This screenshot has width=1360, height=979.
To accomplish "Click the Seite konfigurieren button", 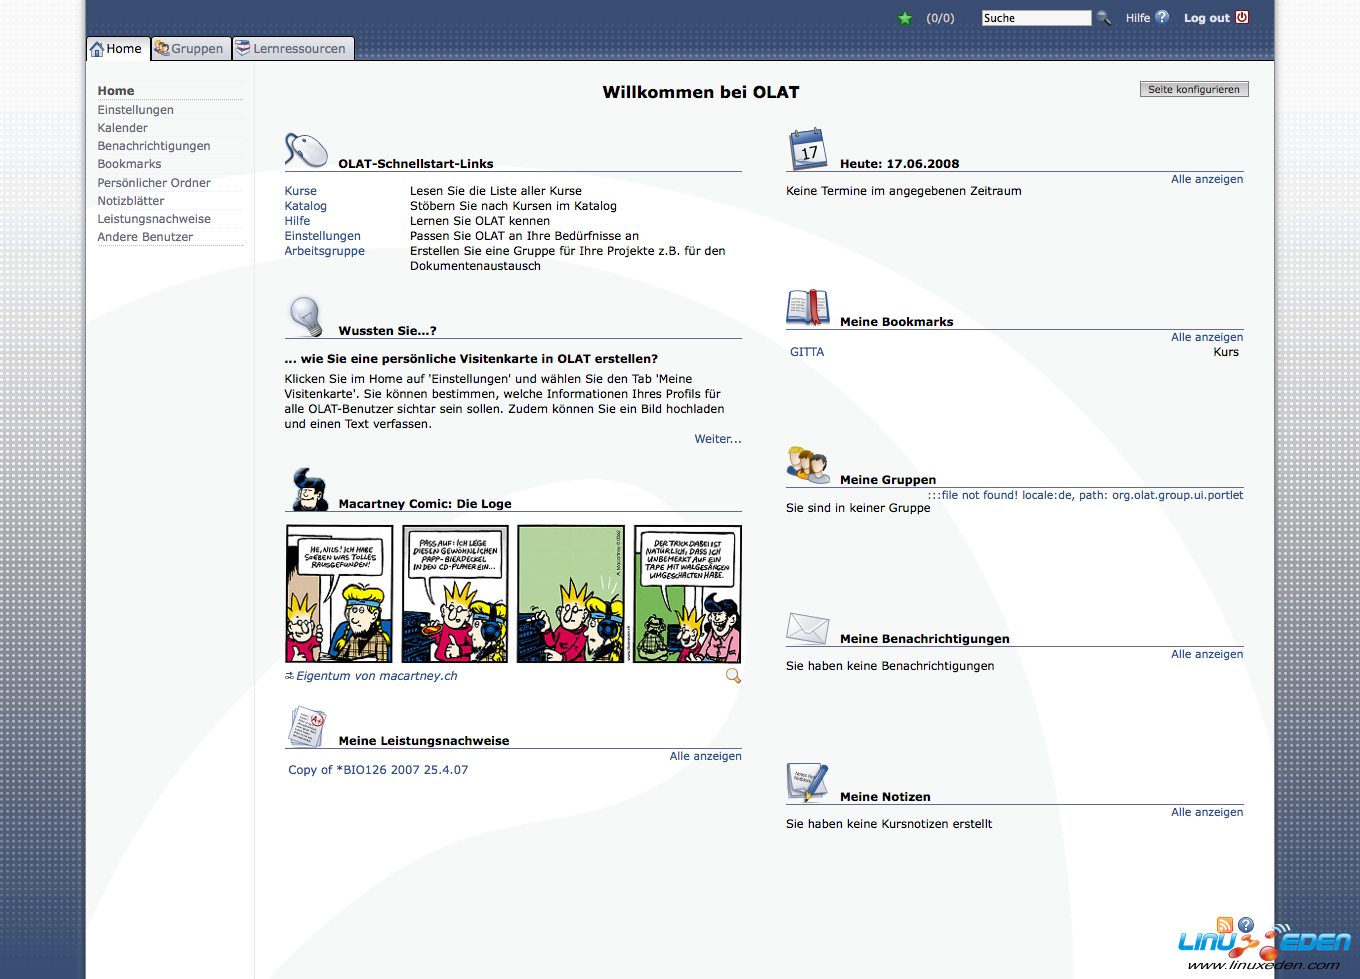I will (x=1194, y=89).
